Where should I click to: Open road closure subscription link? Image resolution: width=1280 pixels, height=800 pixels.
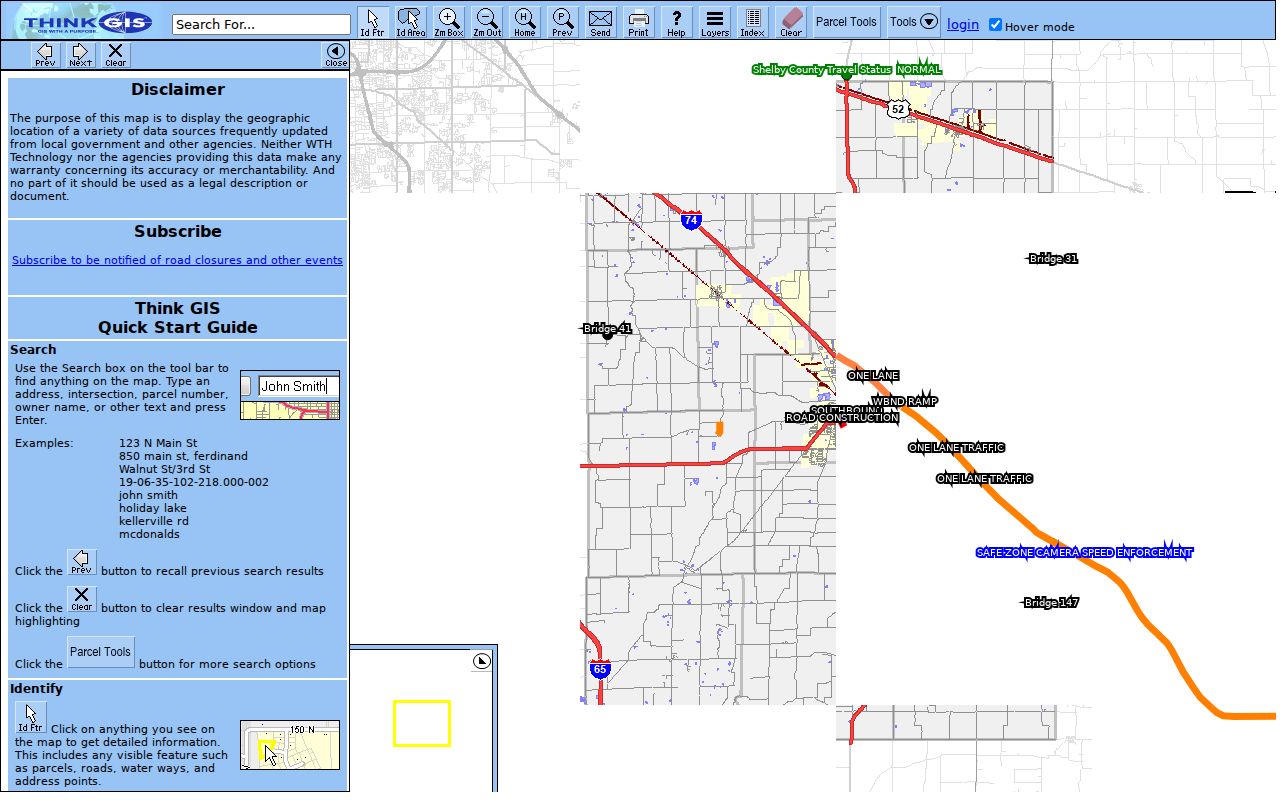[x=177, y=260]
